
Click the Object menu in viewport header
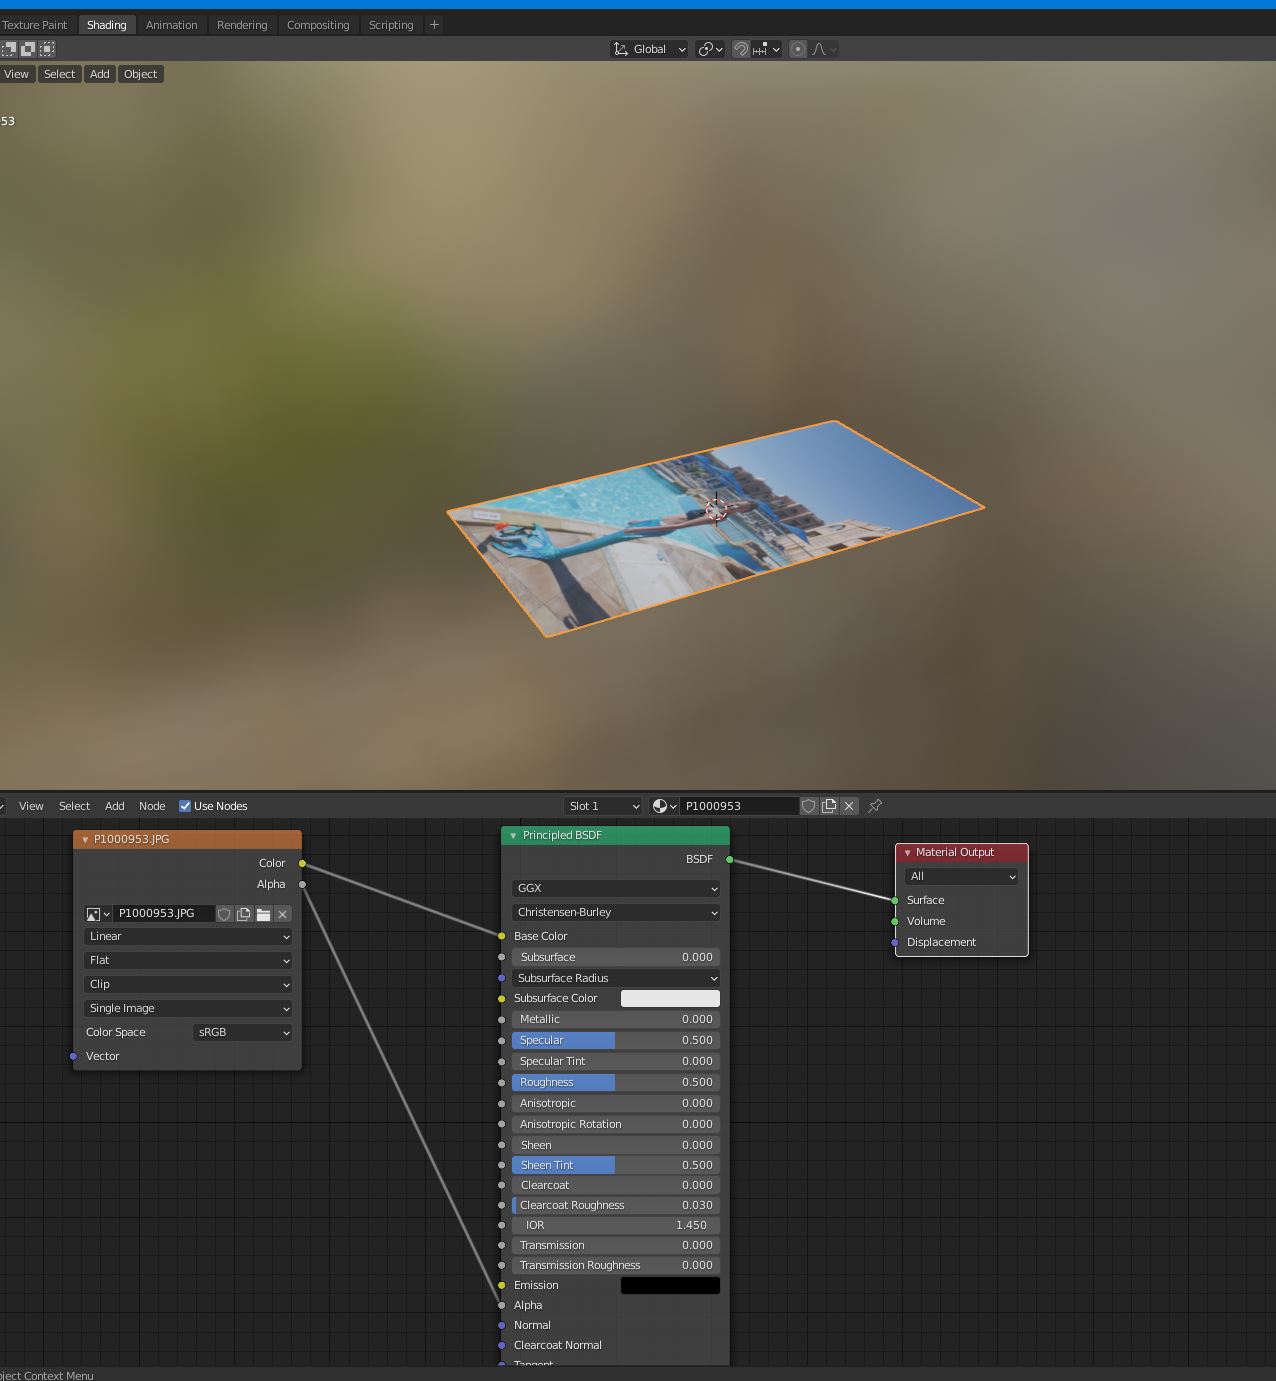(140, 74)
